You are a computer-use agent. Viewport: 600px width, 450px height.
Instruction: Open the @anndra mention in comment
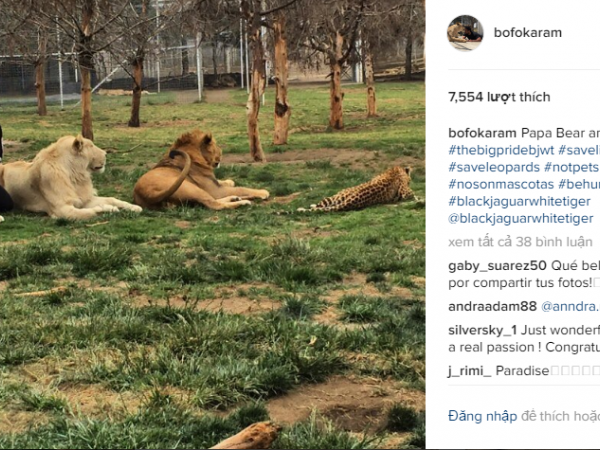click(570, 307)
